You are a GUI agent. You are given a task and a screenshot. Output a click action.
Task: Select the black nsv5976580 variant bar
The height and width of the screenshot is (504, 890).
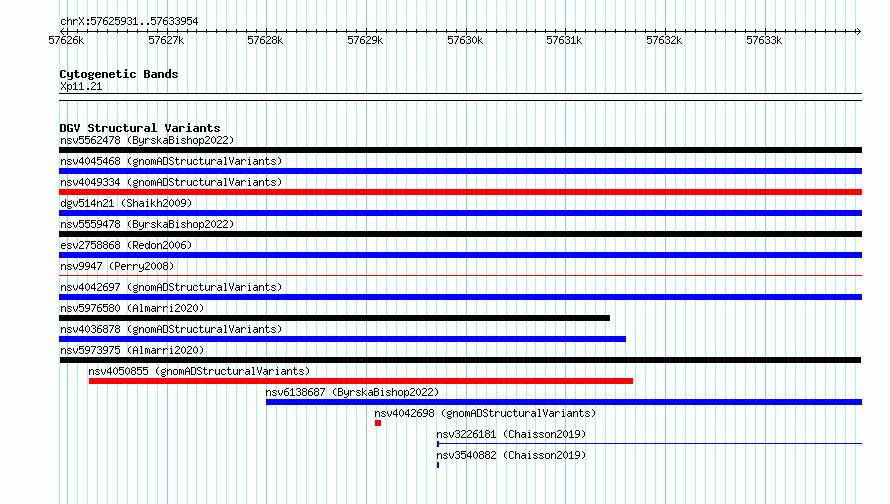click(x=334, y=318)
